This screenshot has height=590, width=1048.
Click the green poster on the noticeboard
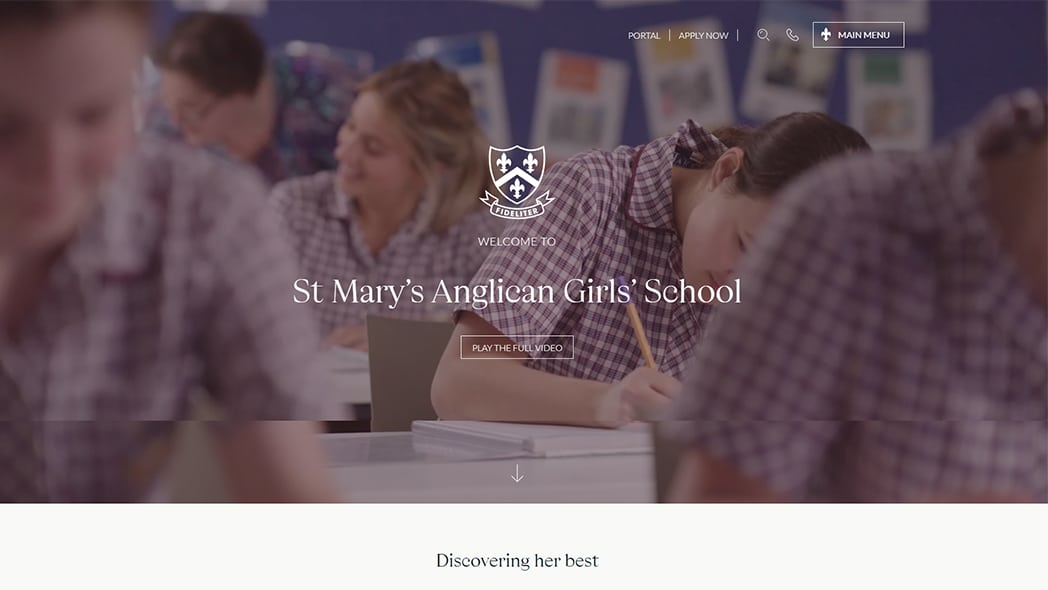click(882, 69)
